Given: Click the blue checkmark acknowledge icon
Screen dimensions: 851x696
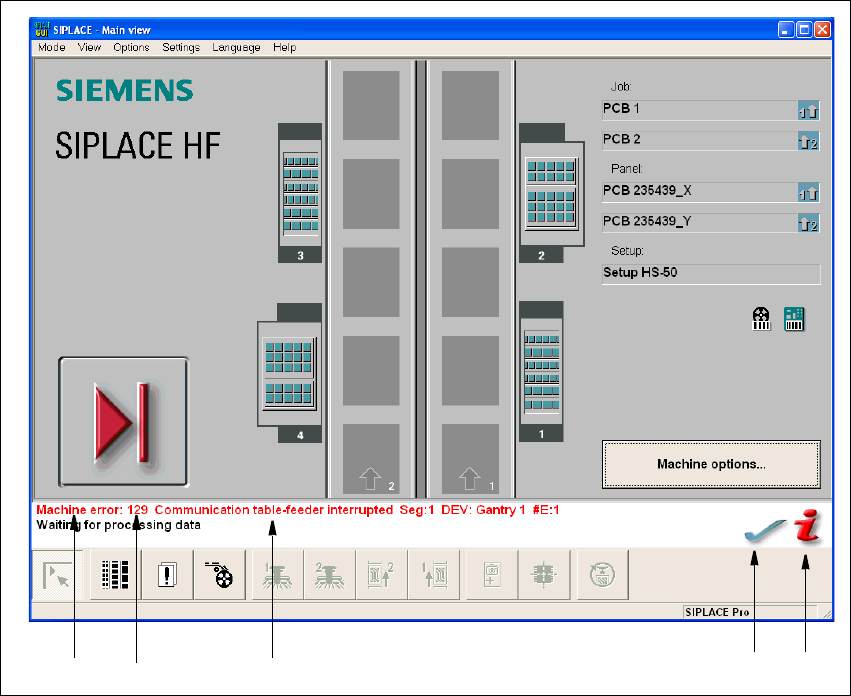Looking at the screenshot, I should pos(762,530).
